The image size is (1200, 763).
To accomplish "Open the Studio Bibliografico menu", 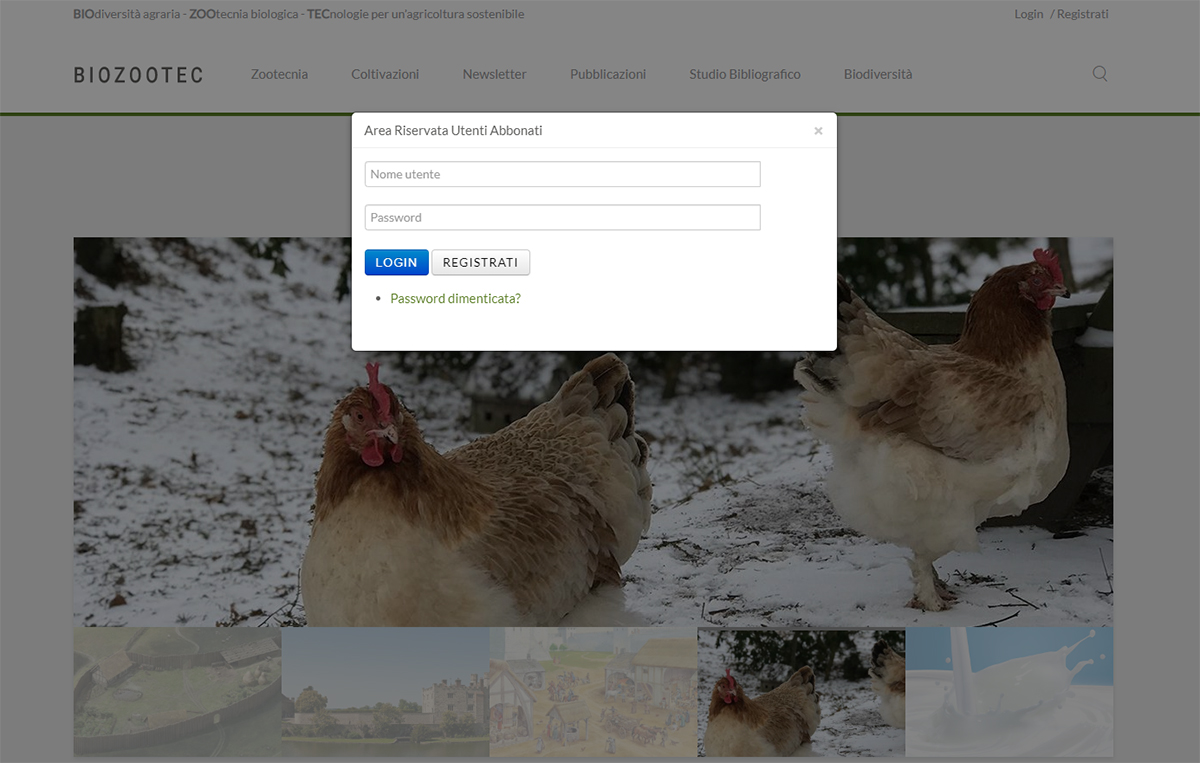I will coord(745,74).
